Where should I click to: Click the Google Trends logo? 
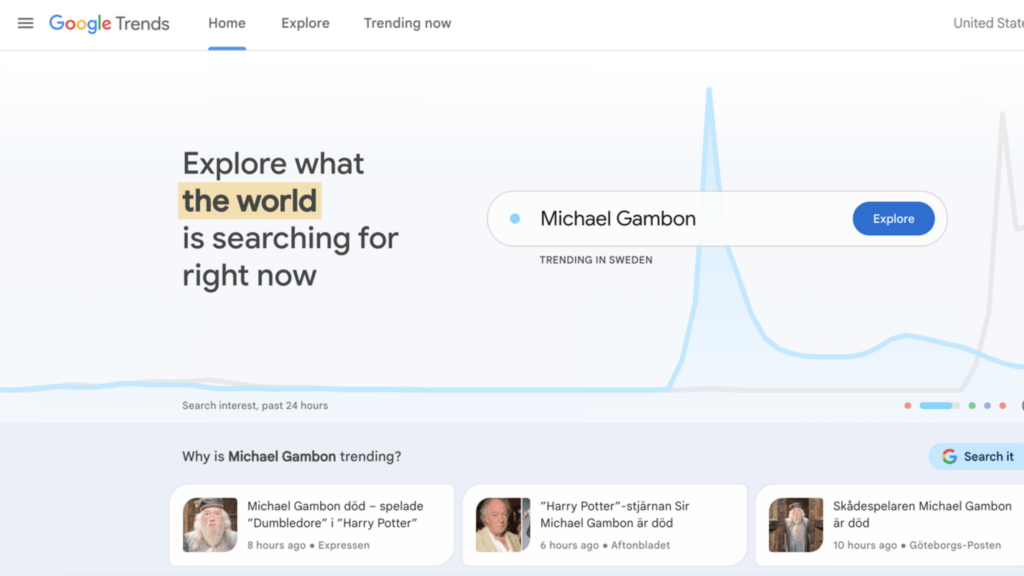click(x=109, y=24)
